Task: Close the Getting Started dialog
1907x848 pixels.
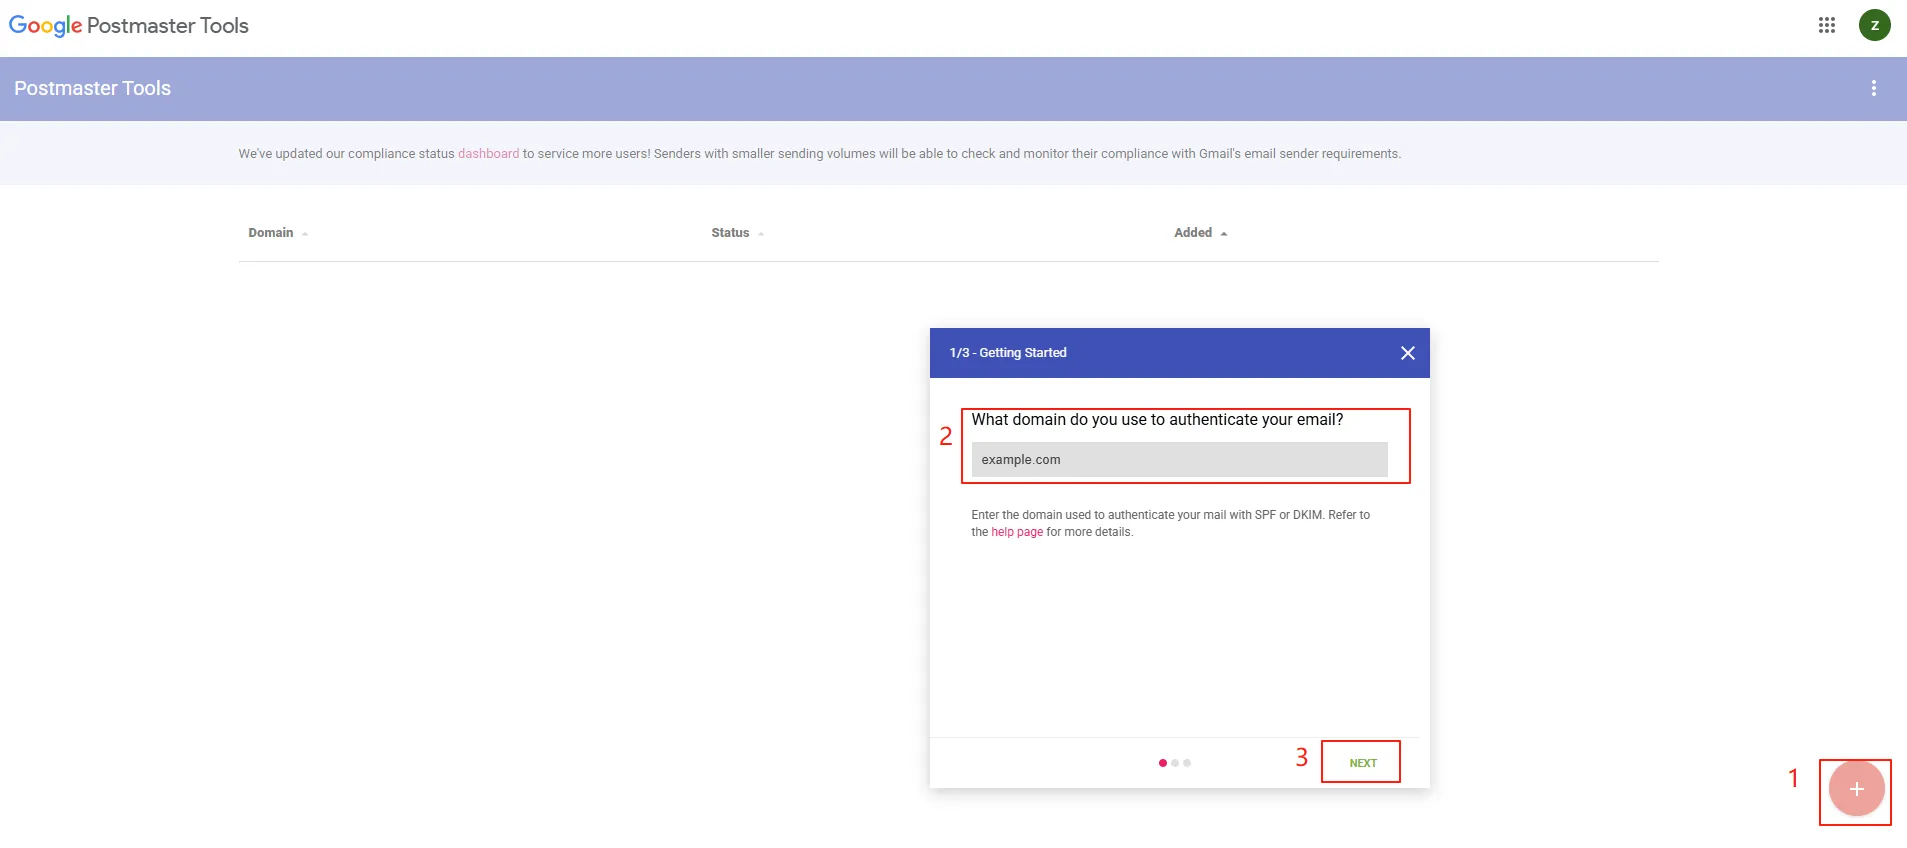Action: [1407, 353]
